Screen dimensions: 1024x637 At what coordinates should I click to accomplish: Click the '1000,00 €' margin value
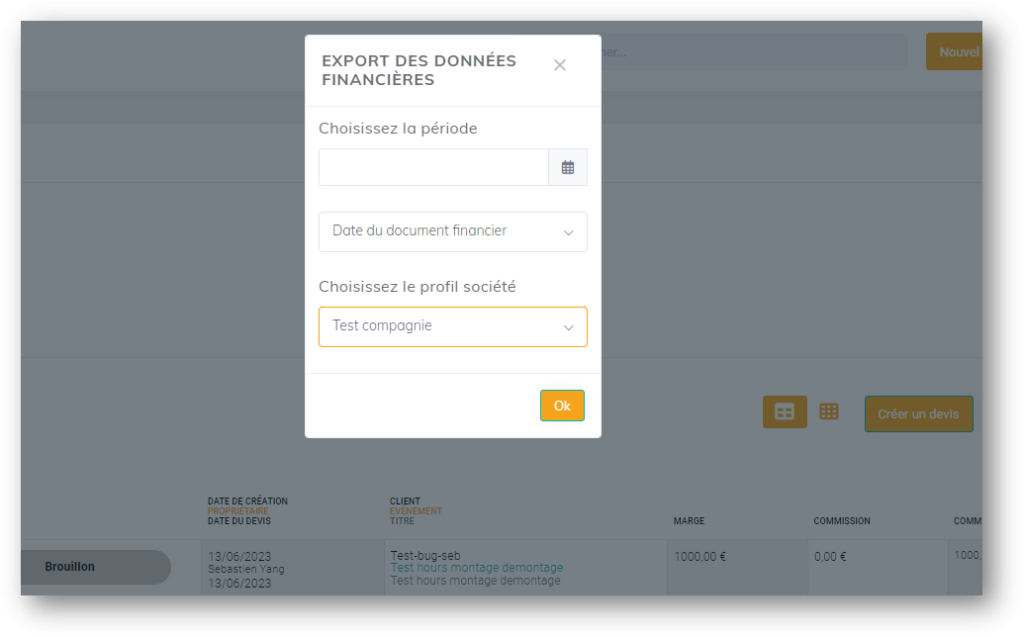click(x=700, y=557)
